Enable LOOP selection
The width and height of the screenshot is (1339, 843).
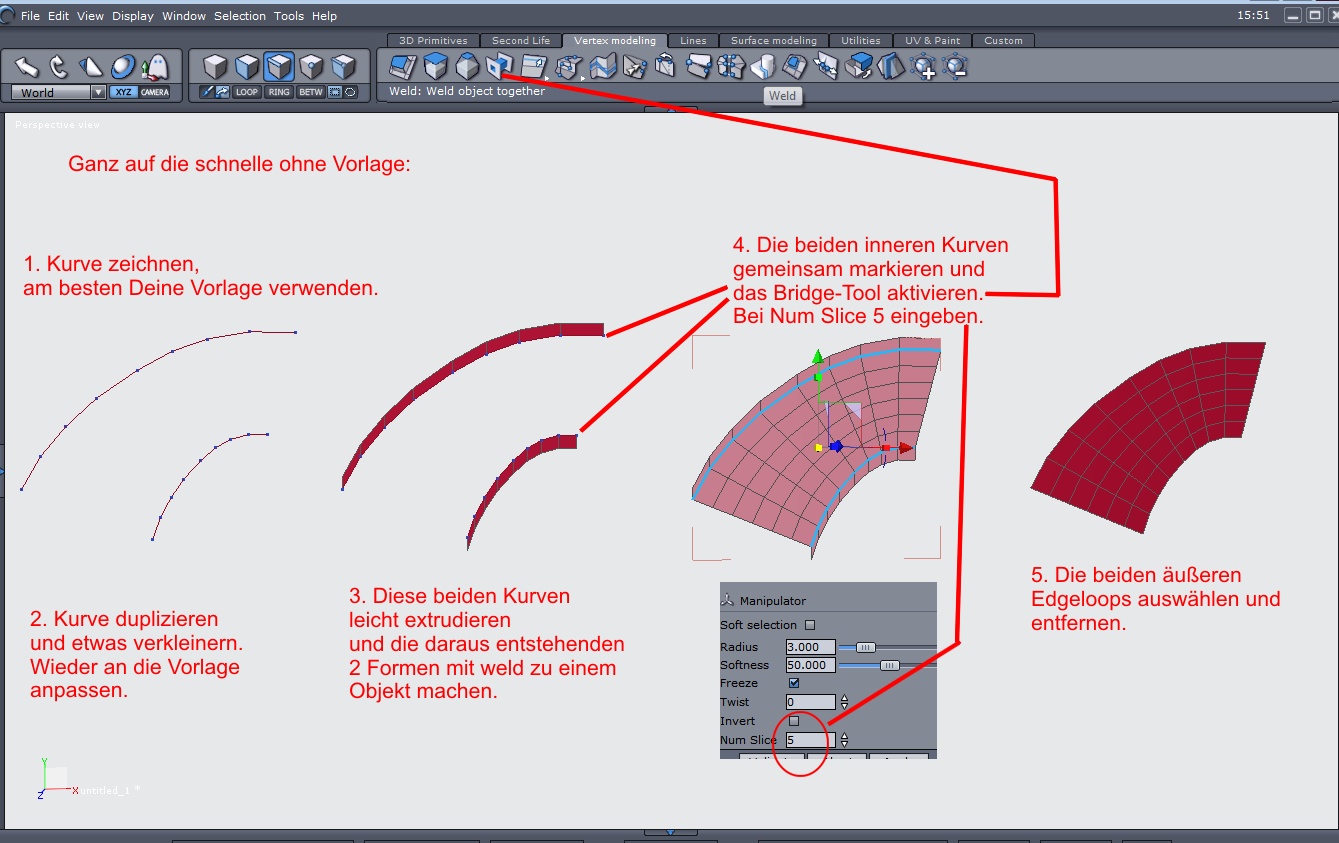click(247, 92)
